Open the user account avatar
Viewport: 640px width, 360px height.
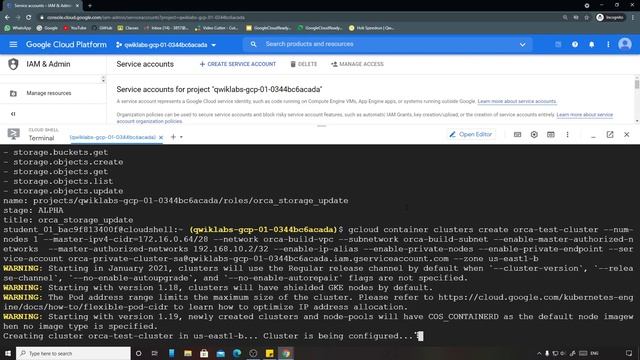click(625, 44)
